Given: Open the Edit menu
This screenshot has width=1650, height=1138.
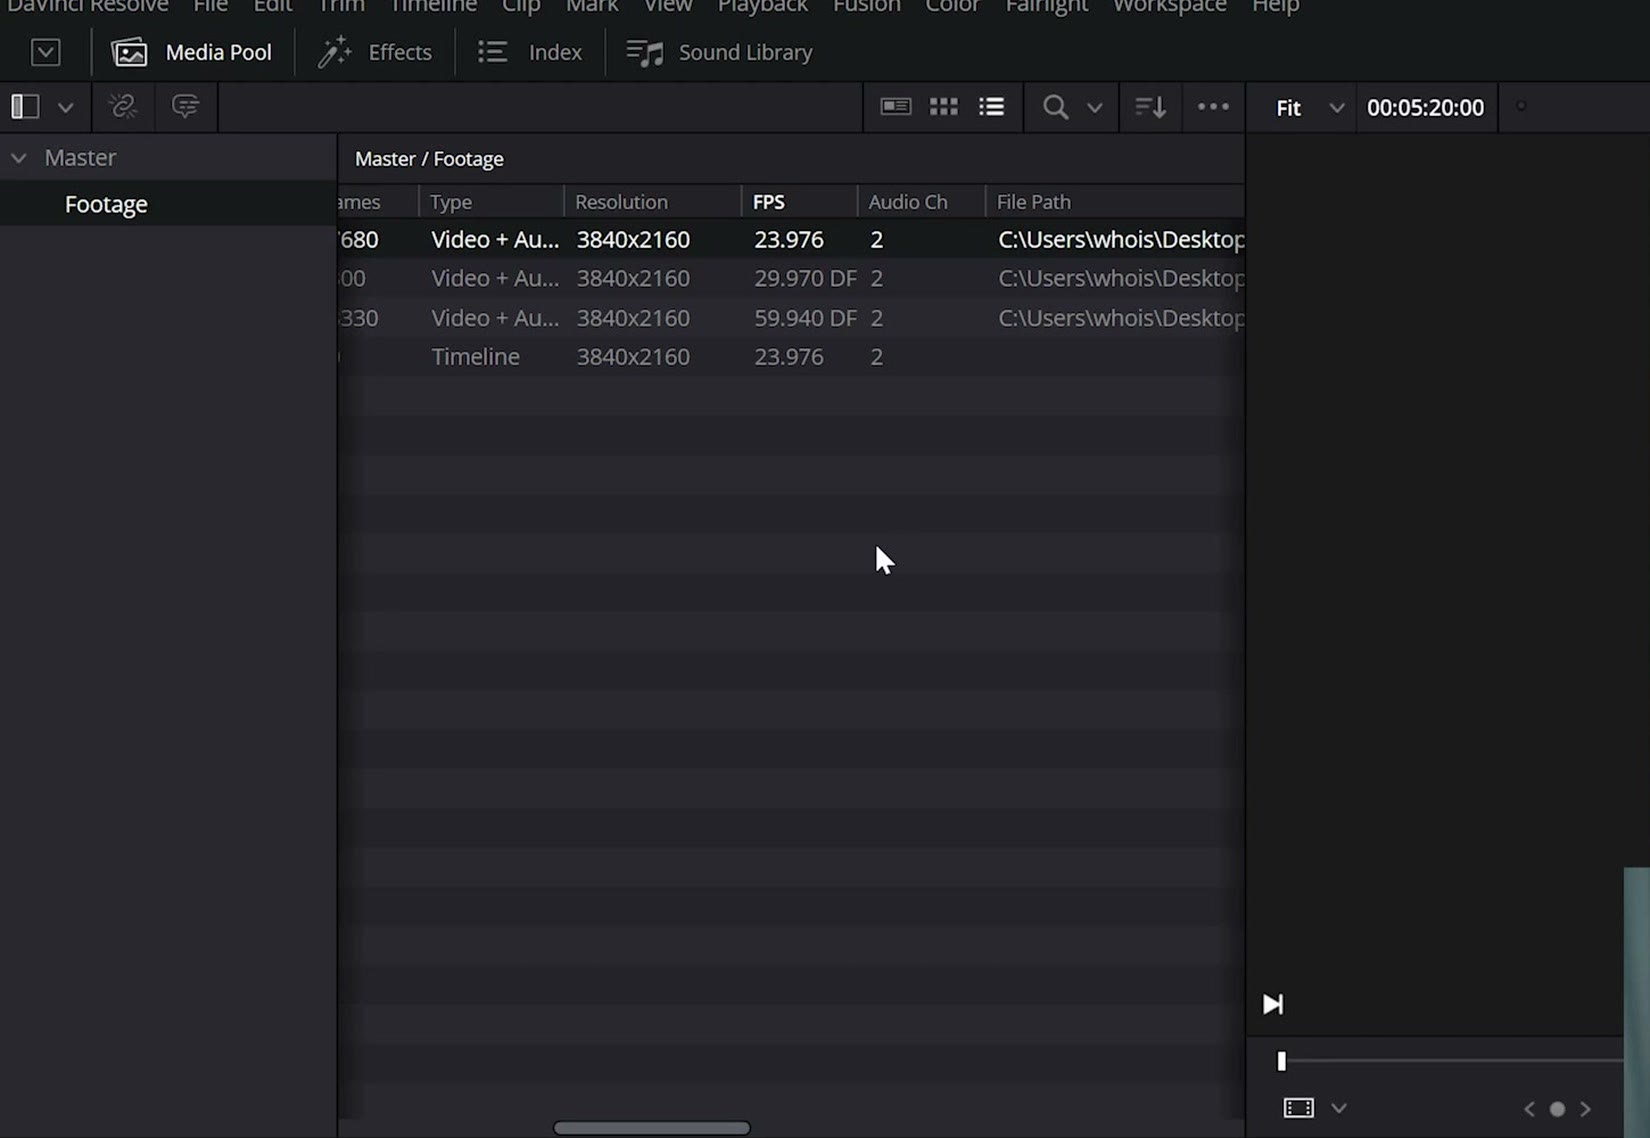Looking at the screenshot, I should (x=272, y=6).
